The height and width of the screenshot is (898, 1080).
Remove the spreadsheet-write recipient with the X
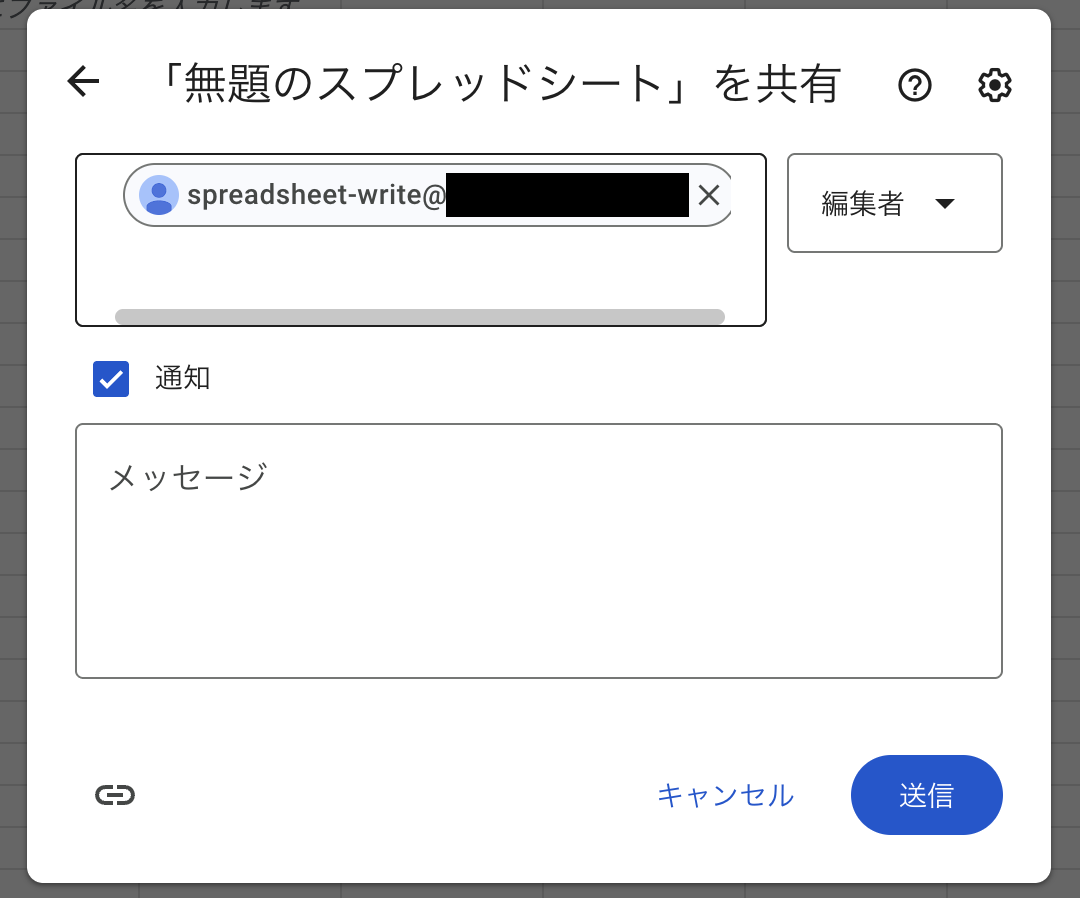709,195
